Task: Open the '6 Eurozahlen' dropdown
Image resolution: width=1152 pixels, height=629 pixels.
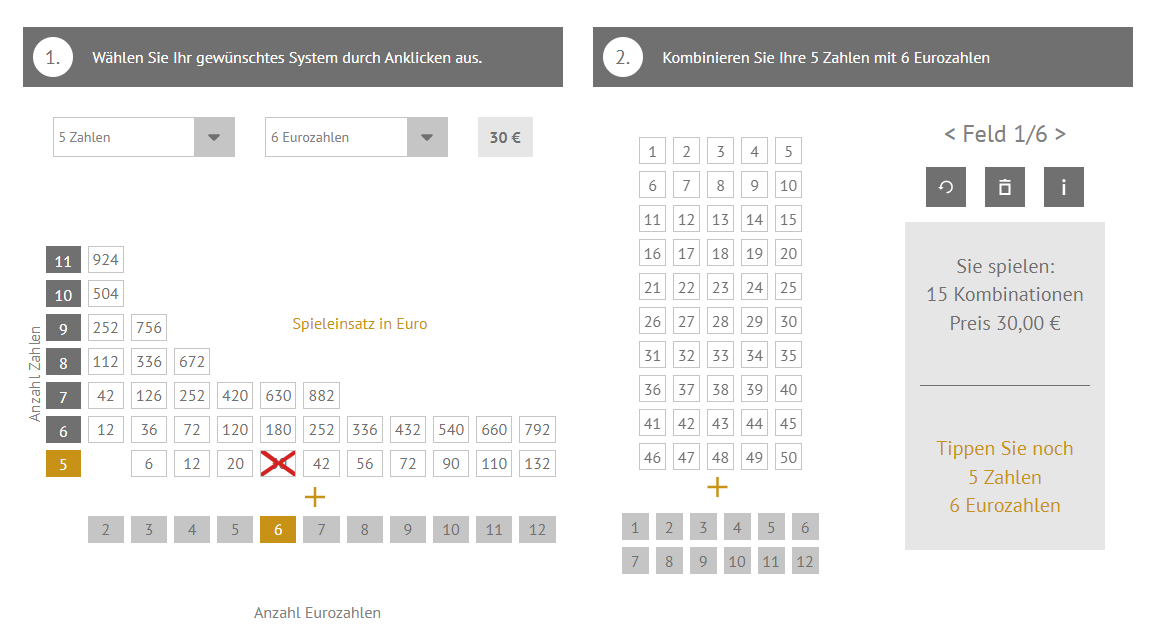Action: tap(356, 137)
